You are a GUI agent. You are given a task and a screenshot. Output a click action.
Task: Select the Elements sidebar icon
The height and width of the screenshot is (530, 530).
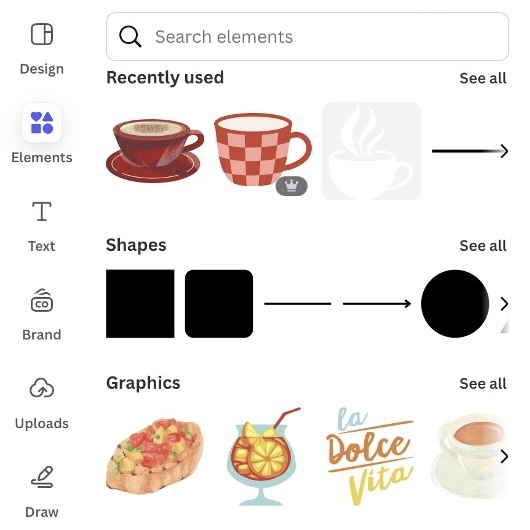point(42,123)
